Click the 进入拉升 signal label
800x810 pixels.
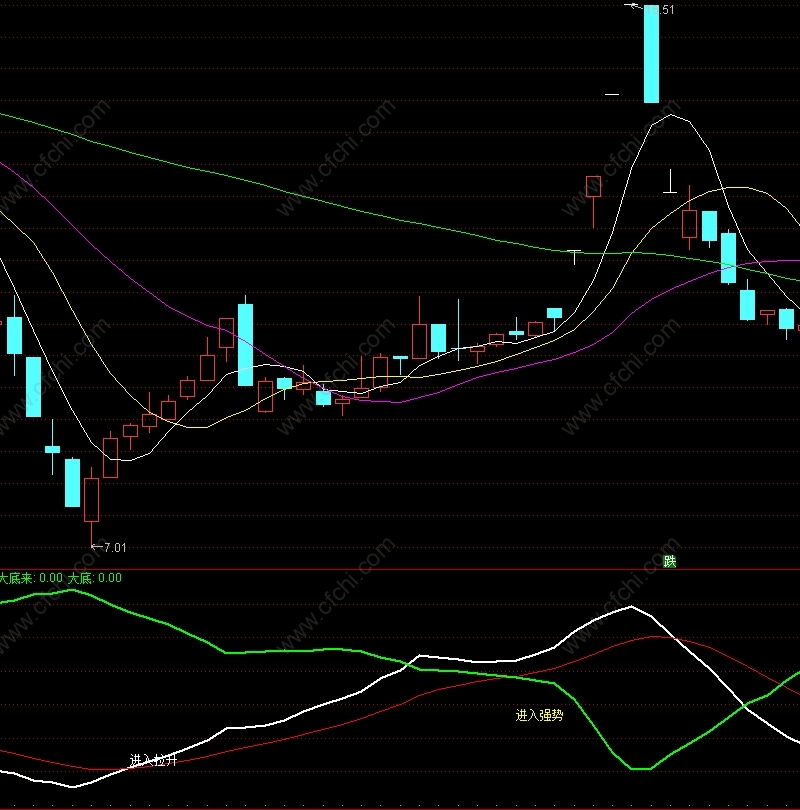(x=153, y=760)
